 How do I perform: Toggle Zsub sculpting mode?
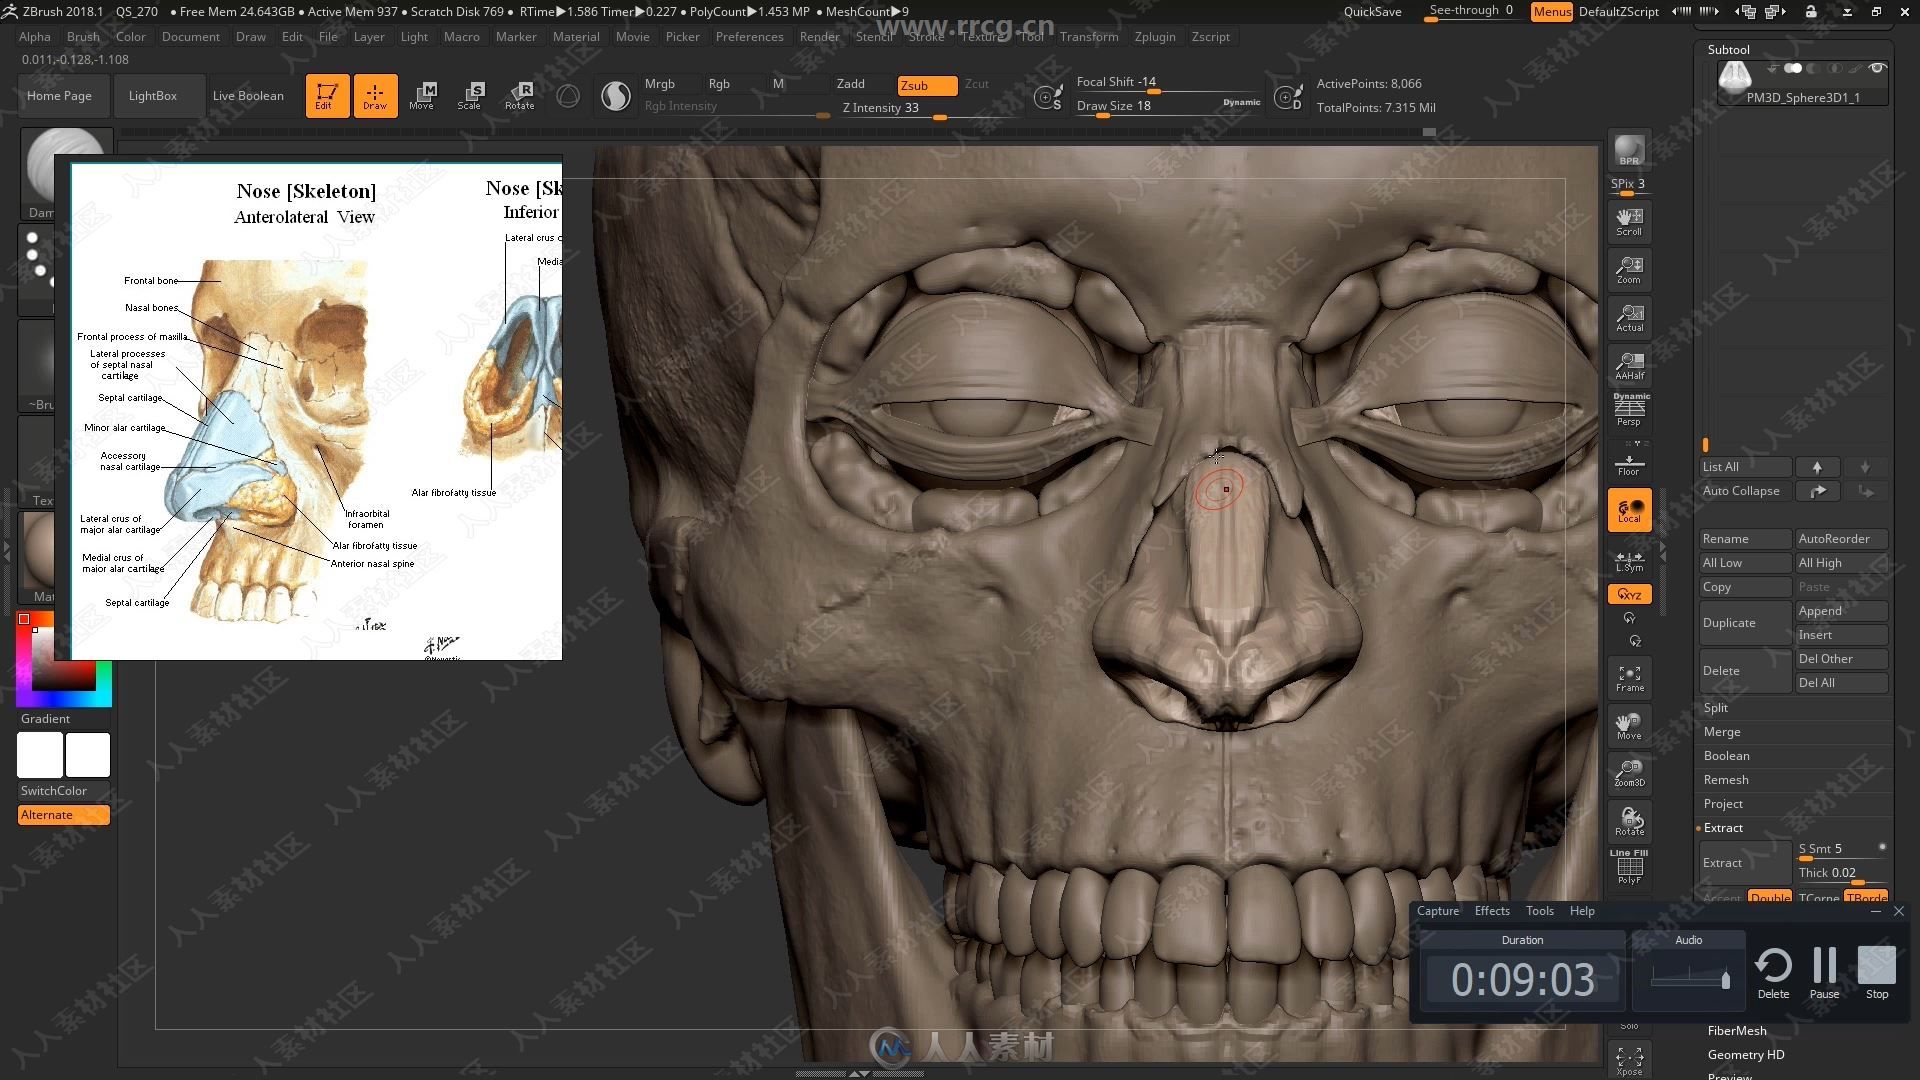927,85
